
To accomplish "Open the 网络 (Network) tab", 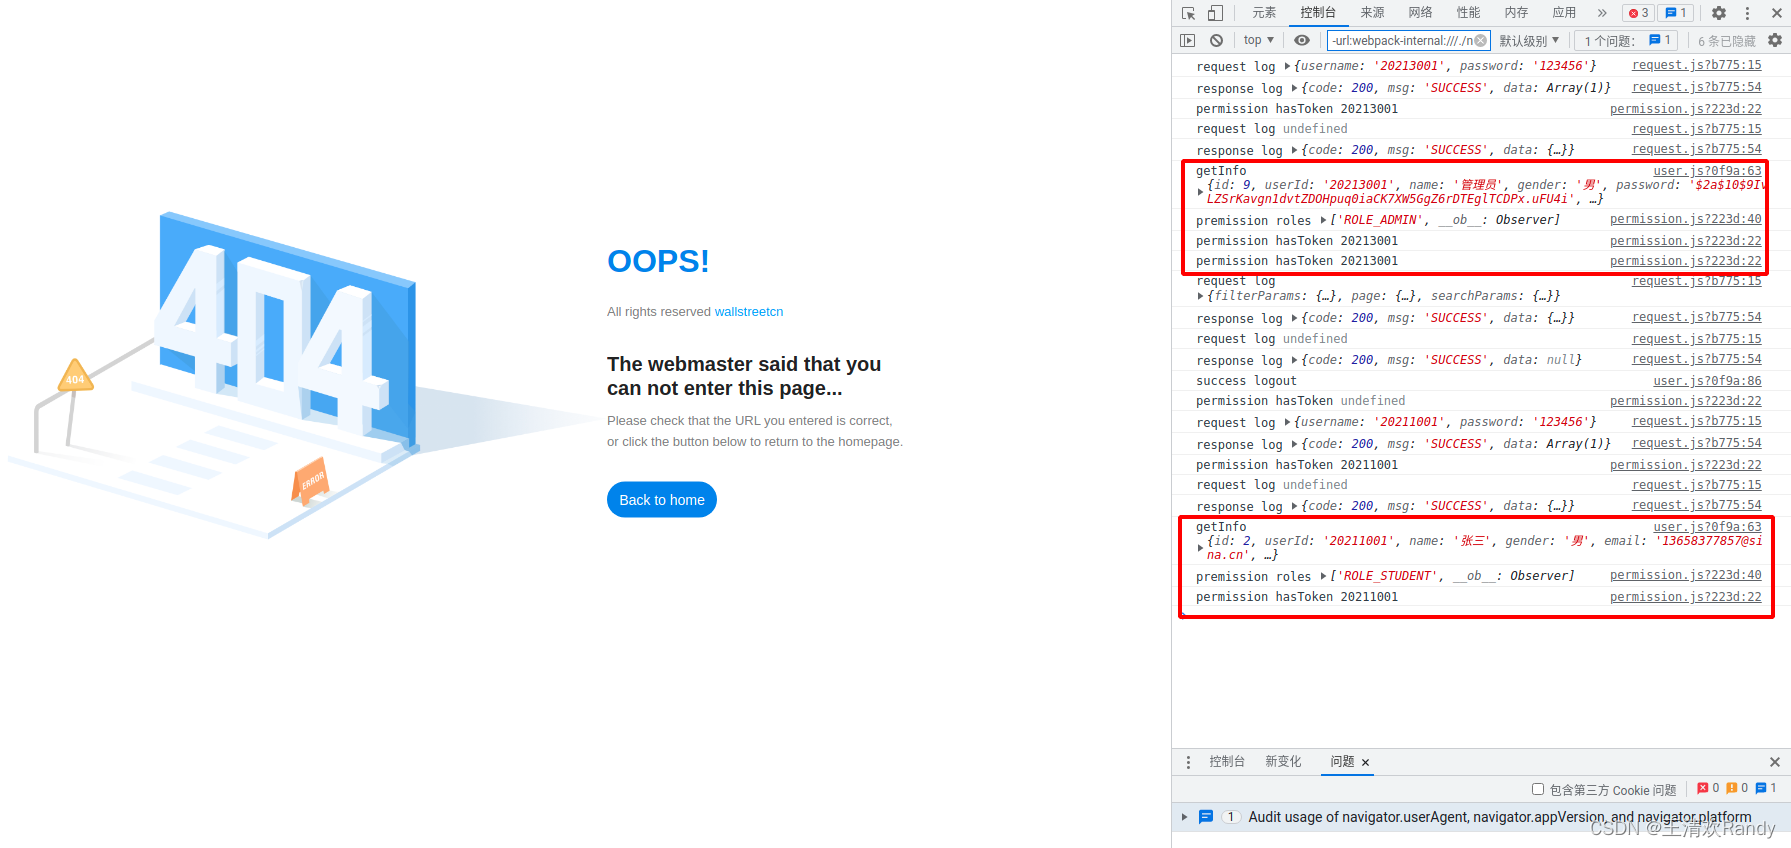I will [1420, 13].
